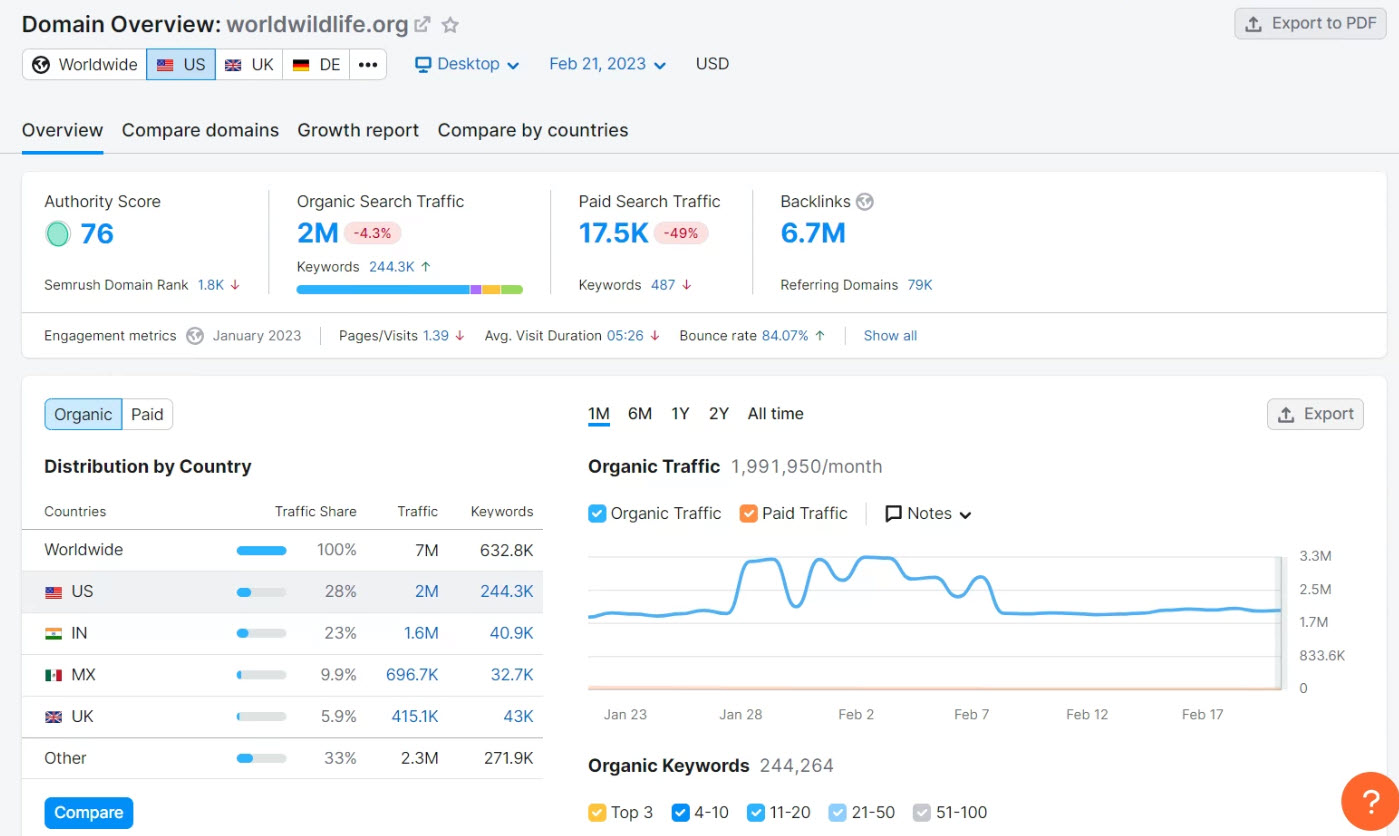Click the IN row traffic share bar
Image resolution: width=1399 pixels, height=836 pixels.
pyautogui.click(x=261, y=633)
